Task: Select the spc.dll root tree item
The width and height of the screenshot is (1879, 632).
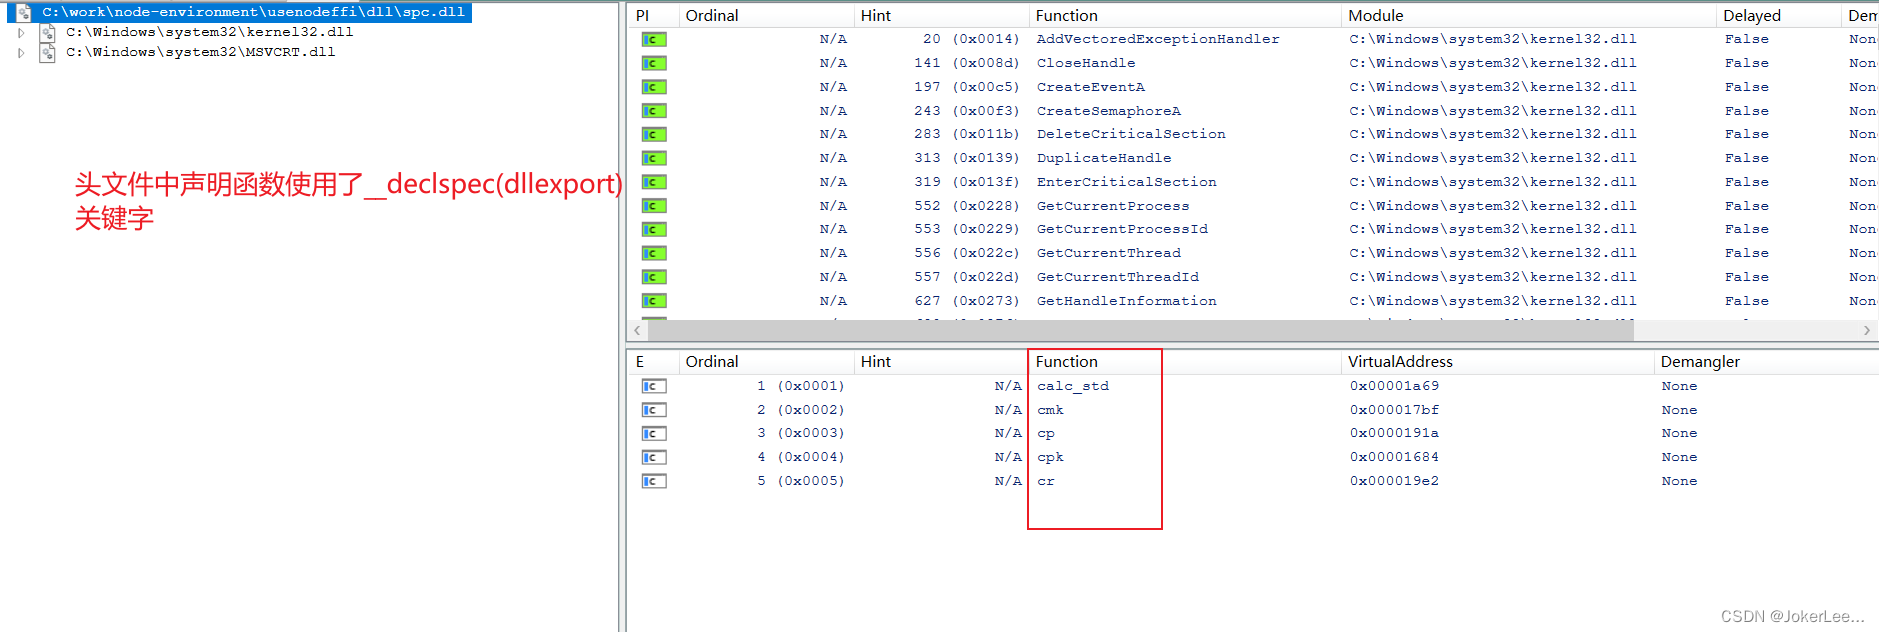Action: pyautogui.click(x=253, y=12)
